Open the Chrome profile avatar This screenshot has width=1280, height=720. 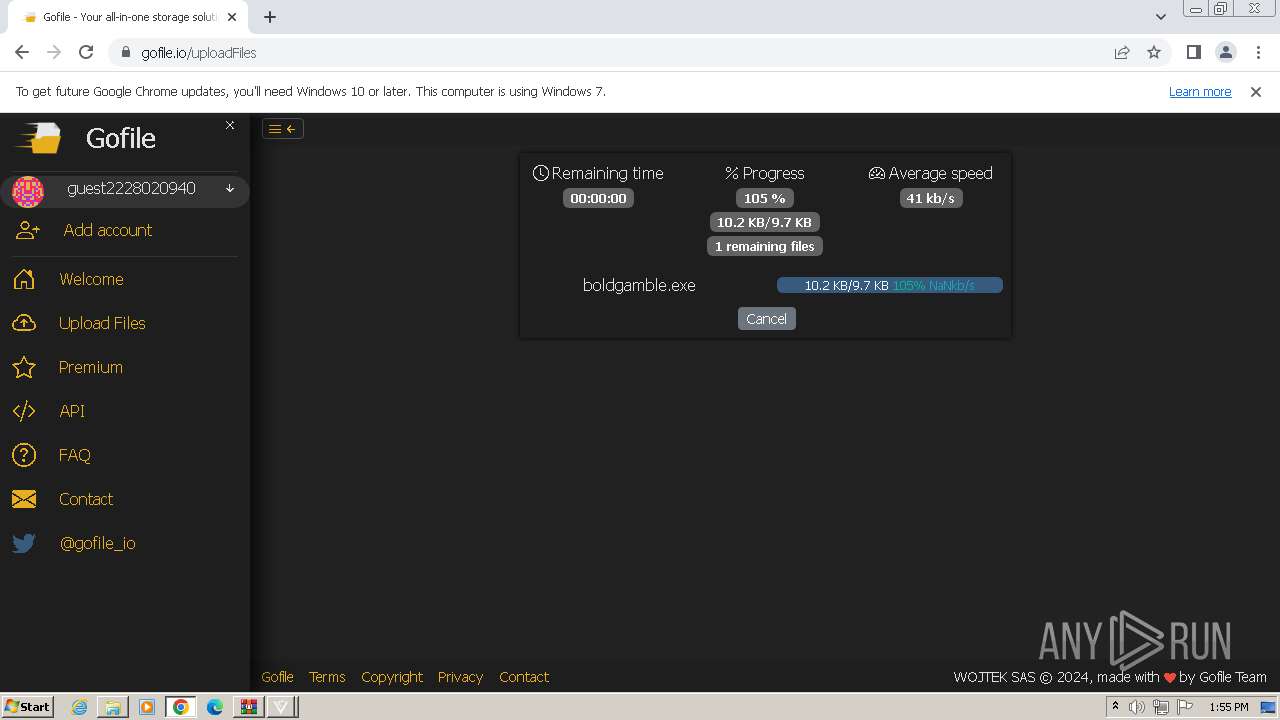1226,52
